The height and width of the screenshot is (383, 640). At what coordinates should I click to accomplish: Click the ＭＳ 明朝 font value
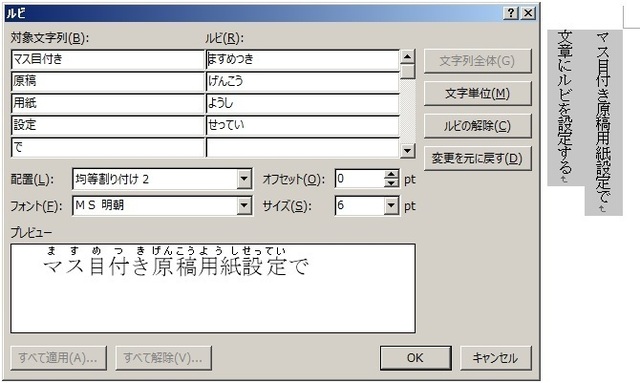pos(100,205)
